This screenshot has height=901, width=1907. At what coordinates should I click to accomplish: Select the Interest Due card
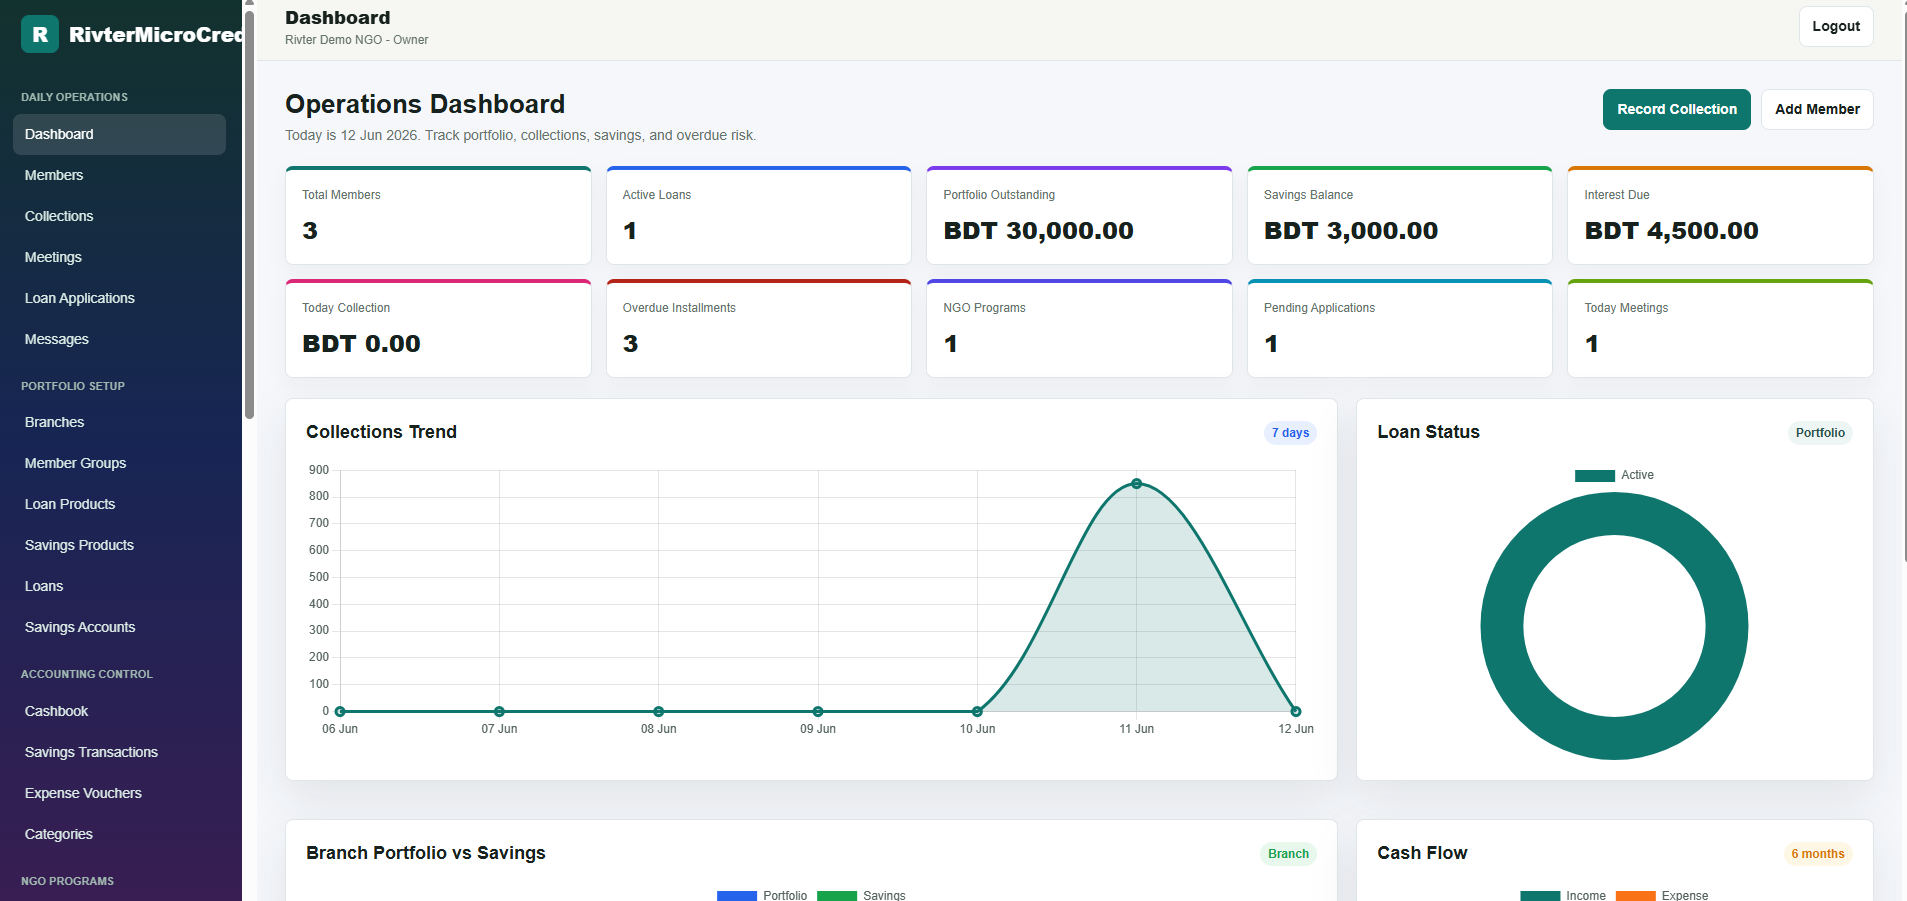[1720, 215]
